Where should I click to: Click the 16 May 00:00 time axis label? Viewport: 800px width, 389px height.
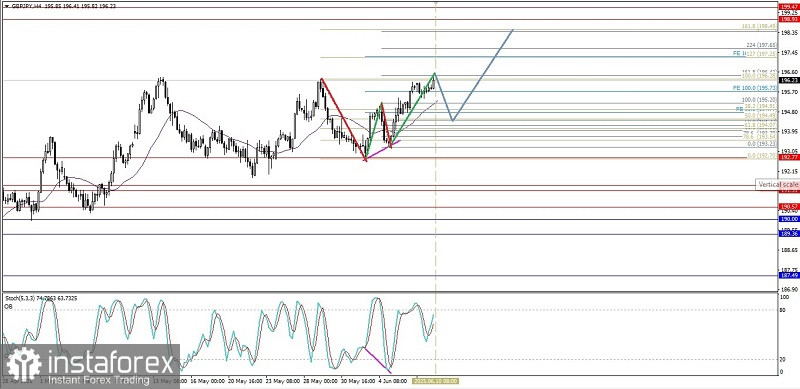point(208,381)
